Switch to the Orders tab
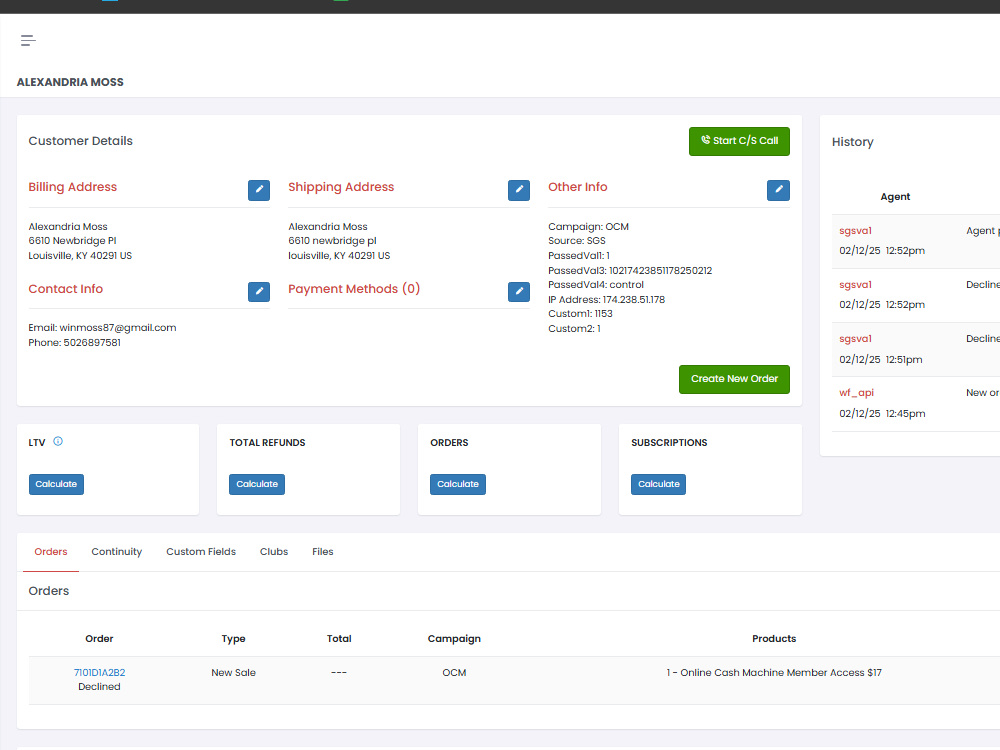This screenshot has height=750, width=1000. (x=51, y=552)
